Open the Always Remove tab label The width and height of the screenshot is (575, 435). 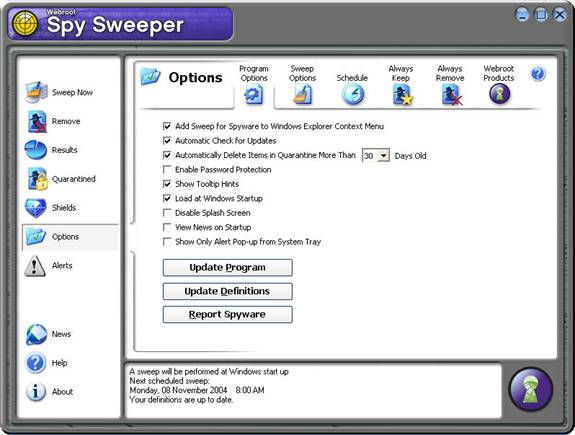point(450,73)
